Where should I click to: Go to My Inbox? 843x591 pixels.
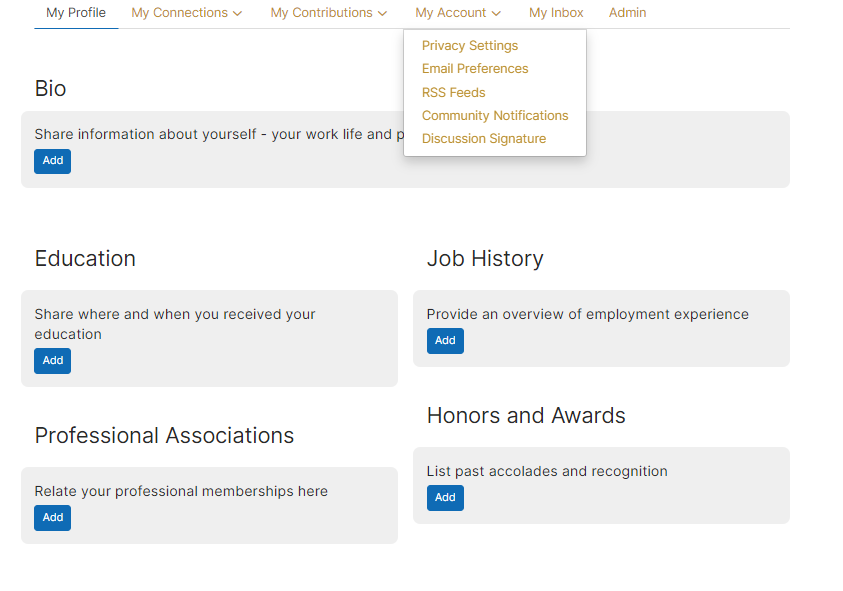[556, 13]
